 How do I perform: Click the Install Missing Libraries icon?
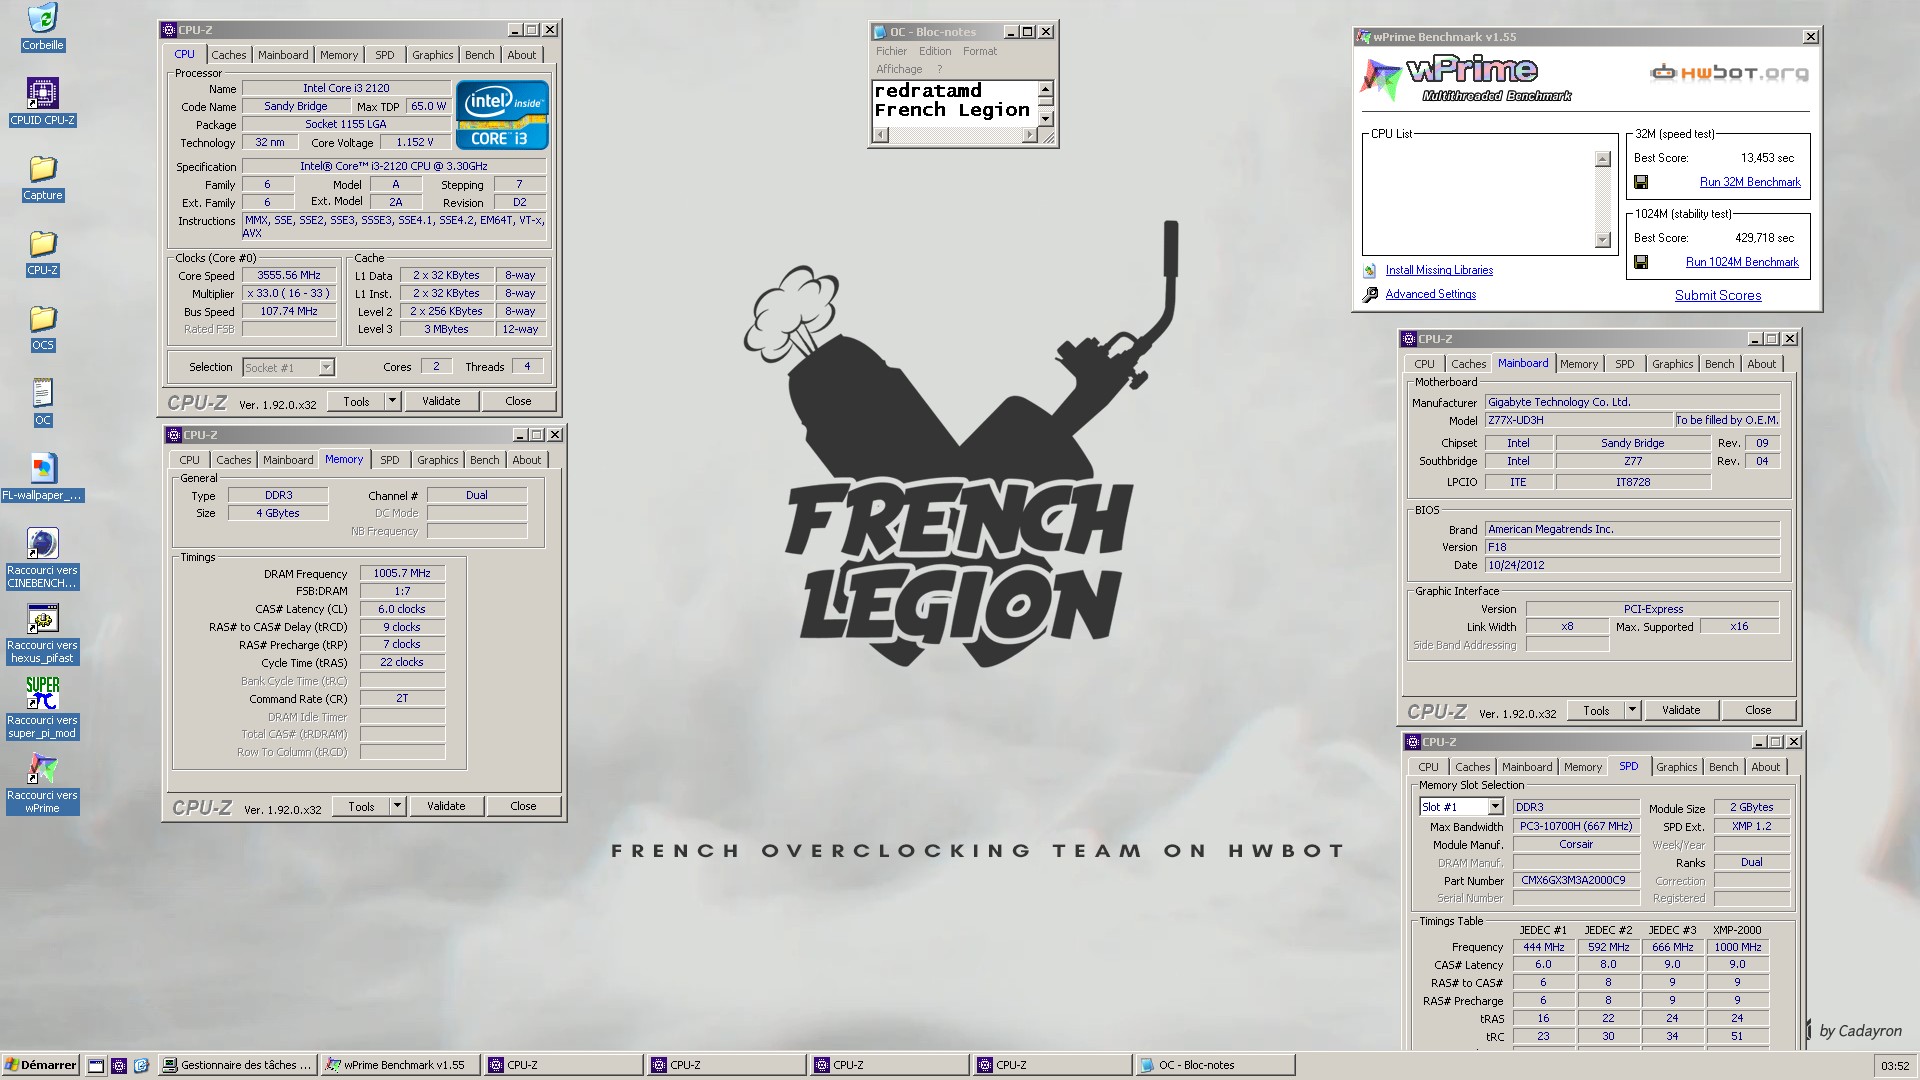[1370, 271]
